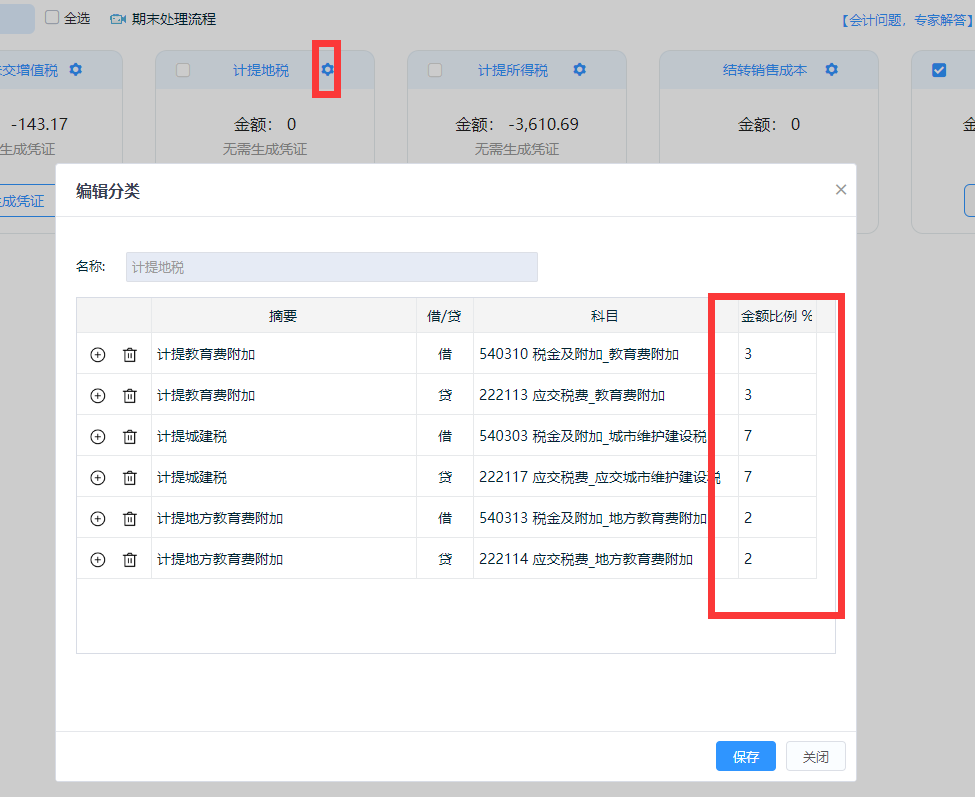Open settings gear for 结转销售成本 card

point(831,70)
